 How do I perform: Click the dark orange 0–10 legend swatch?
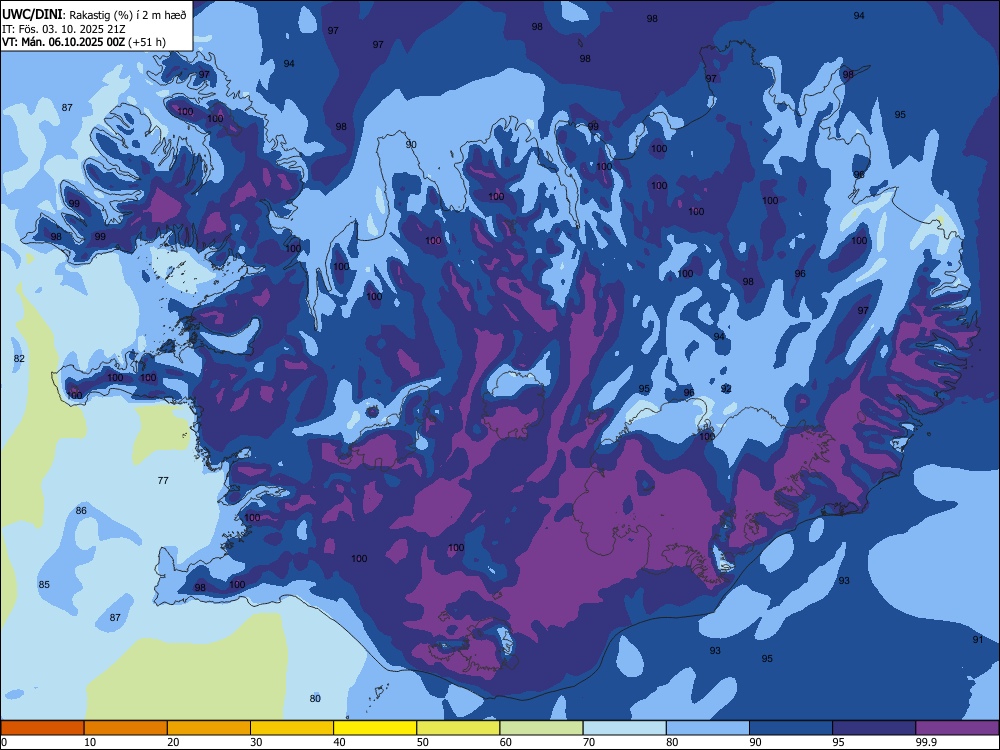click(42, 728)
